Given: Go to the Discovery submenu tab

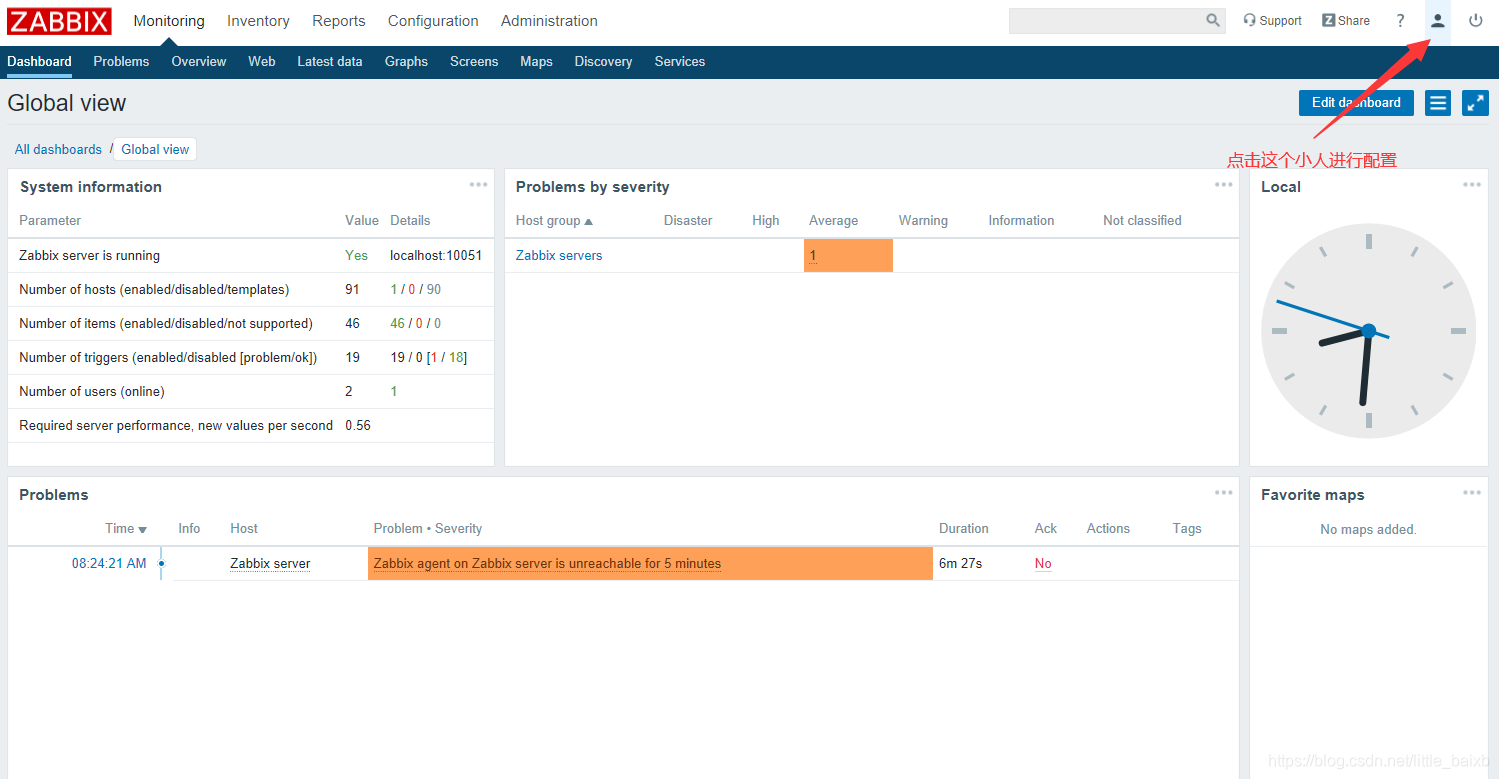Looking at the screenshot, I should coord(603,62).
